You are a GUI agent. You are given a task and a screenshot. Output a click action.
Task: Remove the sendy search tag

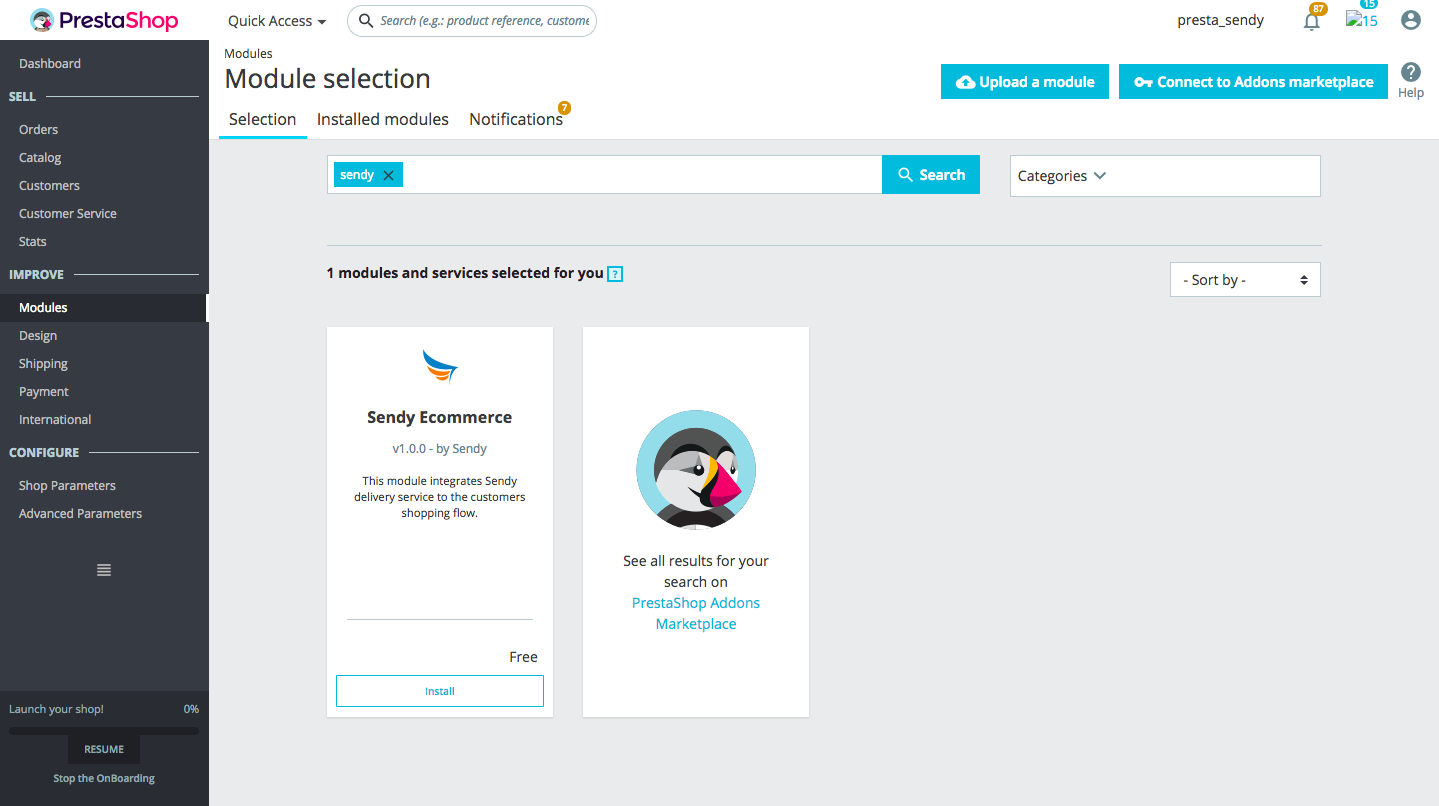(x=388, y=175)
